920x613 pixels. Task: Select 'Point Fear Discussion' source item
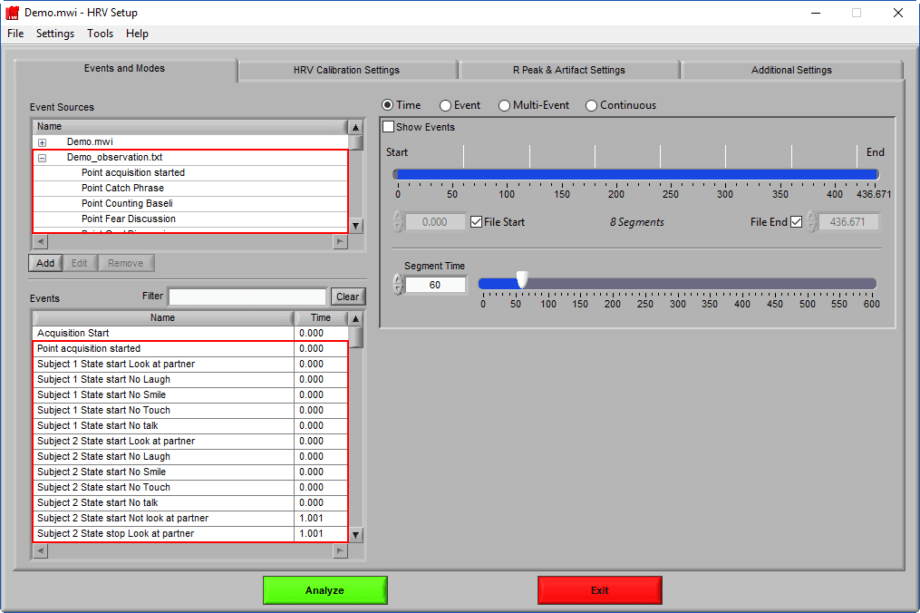click(191, 219)
